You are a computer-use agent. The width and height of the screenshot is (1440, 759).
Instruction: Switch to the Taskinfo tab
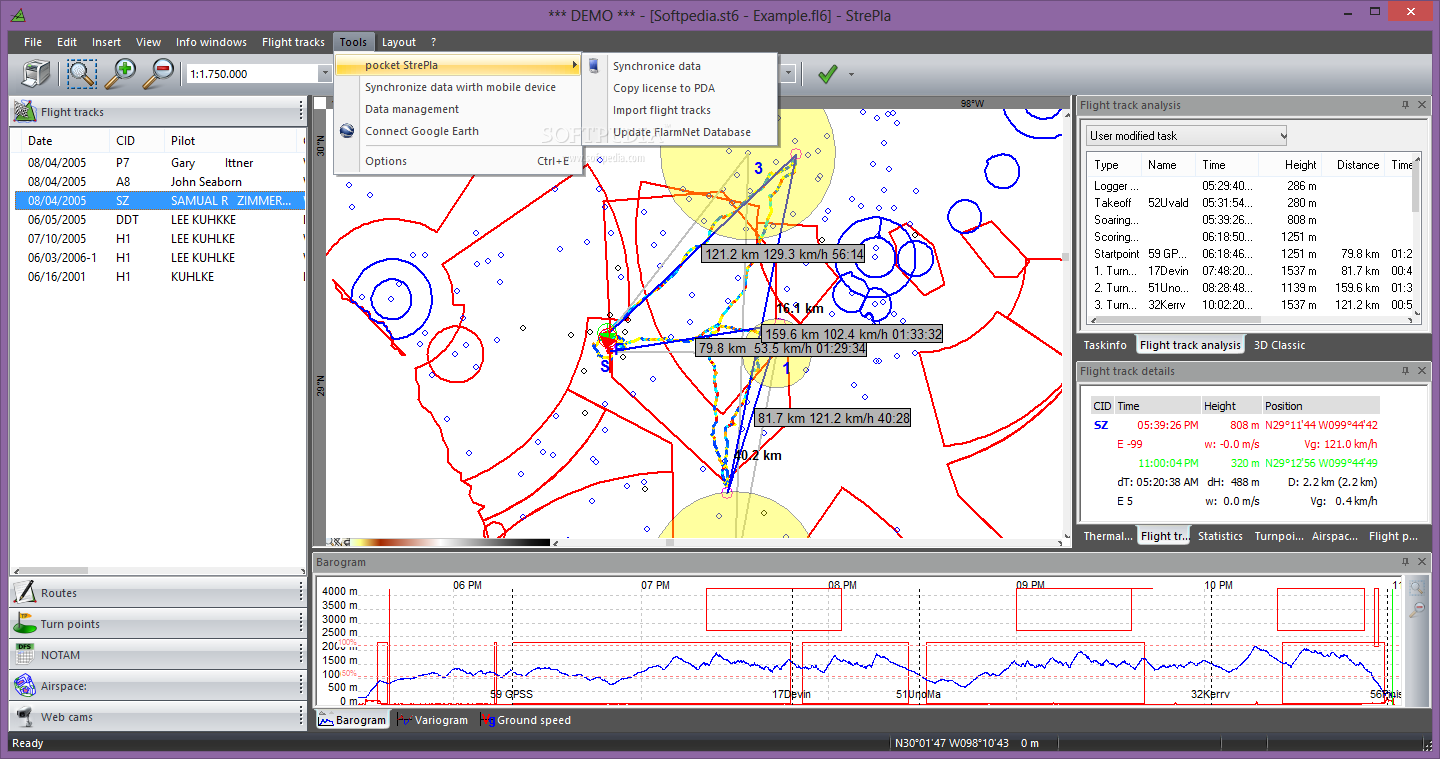[x=1105, y=345]
